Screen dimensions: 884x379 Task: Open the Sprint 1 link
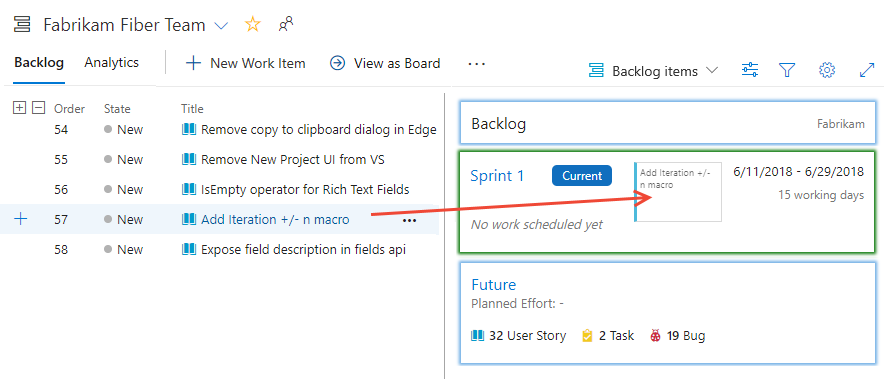click(497, 175)
